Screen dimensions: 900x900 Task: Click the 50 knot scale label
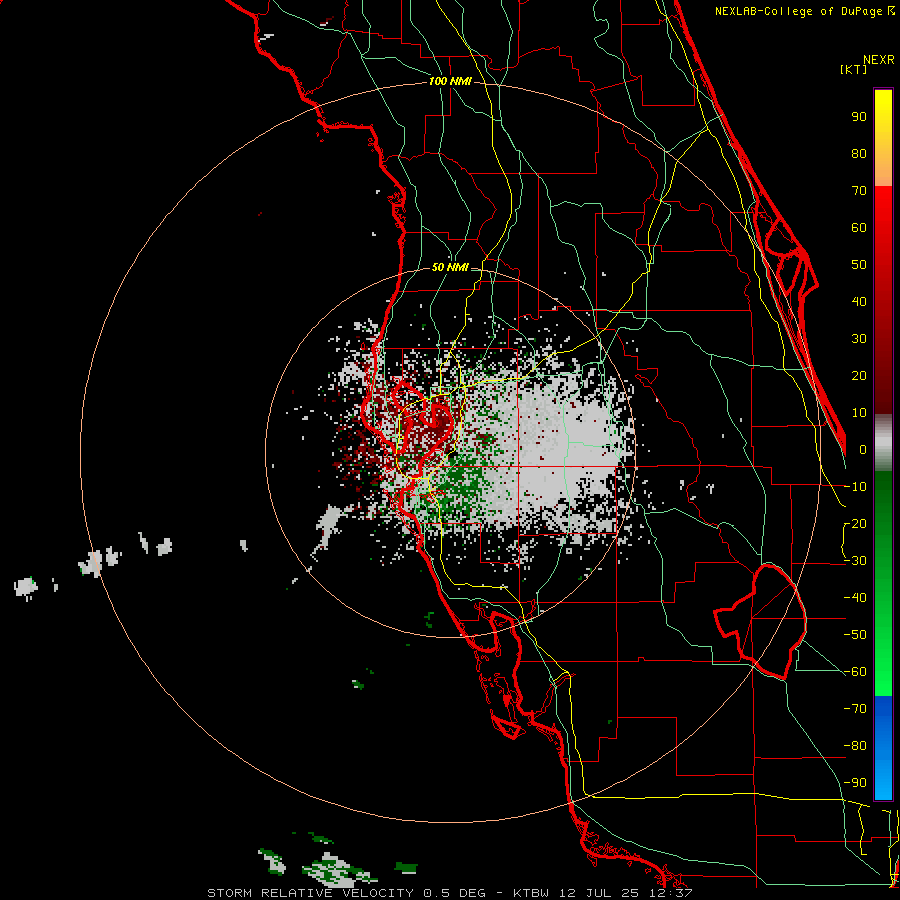click(x=859, y=265)
